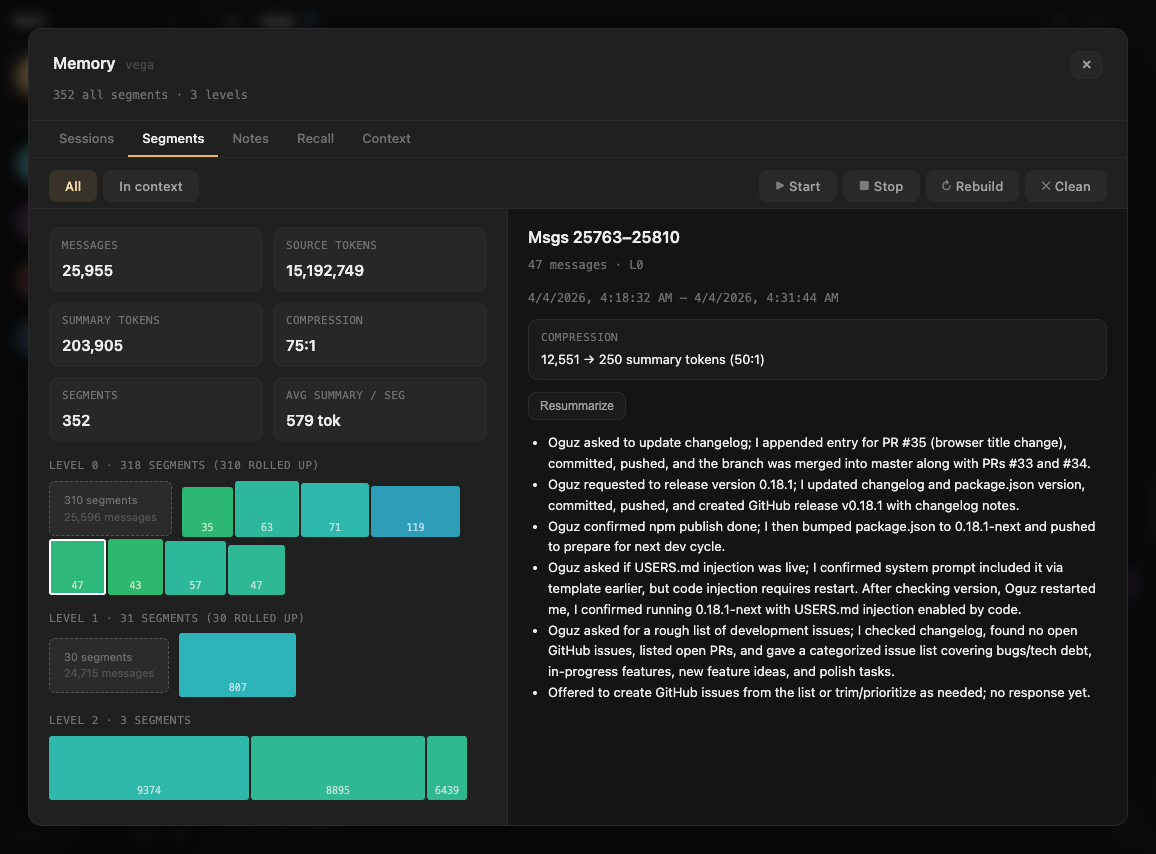
Task: View the Context tab
Action: point(386,138)
